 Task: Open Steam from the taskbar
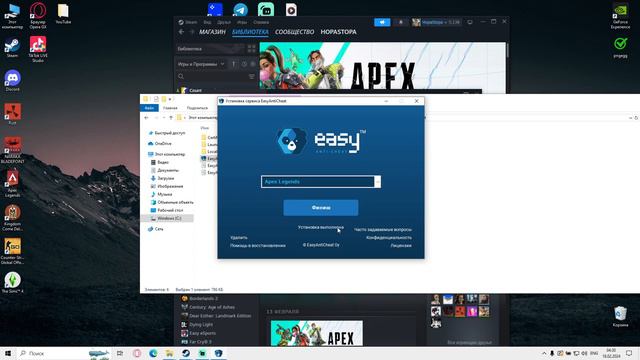pos(186,353)
